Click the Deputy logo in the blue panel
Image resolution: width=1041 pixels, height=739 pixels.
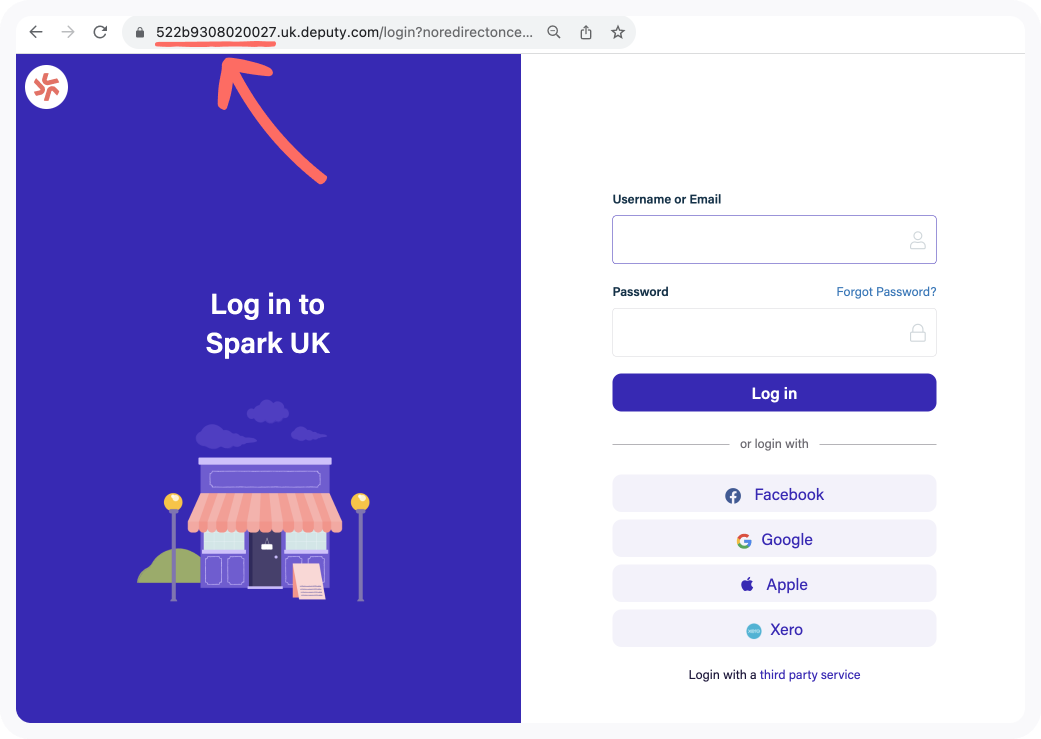point(46,87)
